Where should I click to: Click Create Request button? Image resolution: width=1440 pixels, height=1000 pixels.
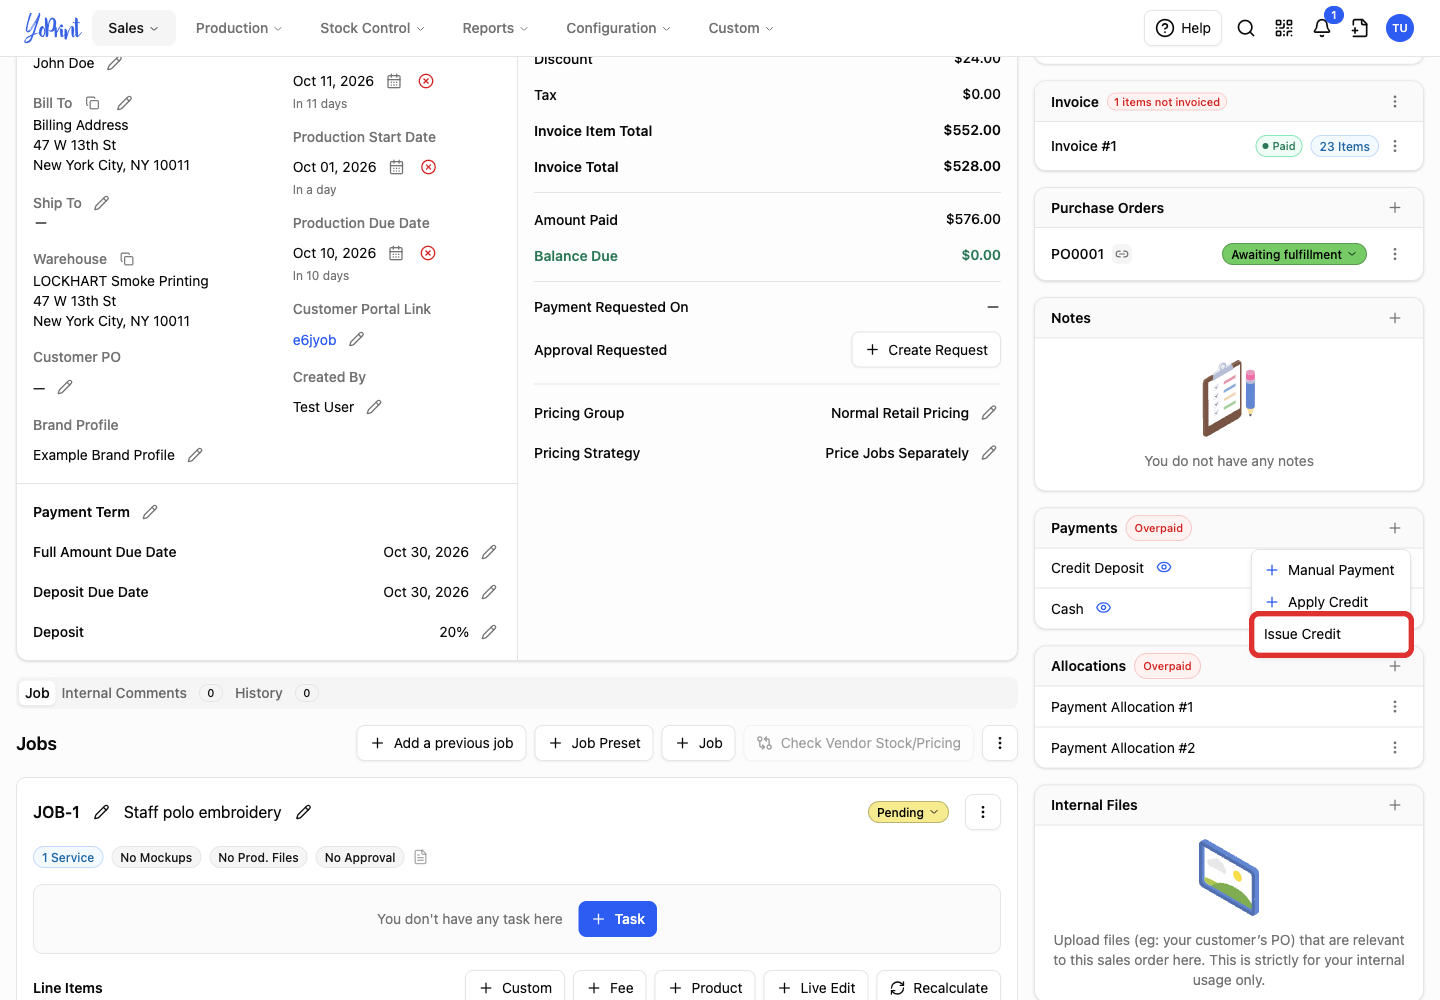tap(926, 350)
